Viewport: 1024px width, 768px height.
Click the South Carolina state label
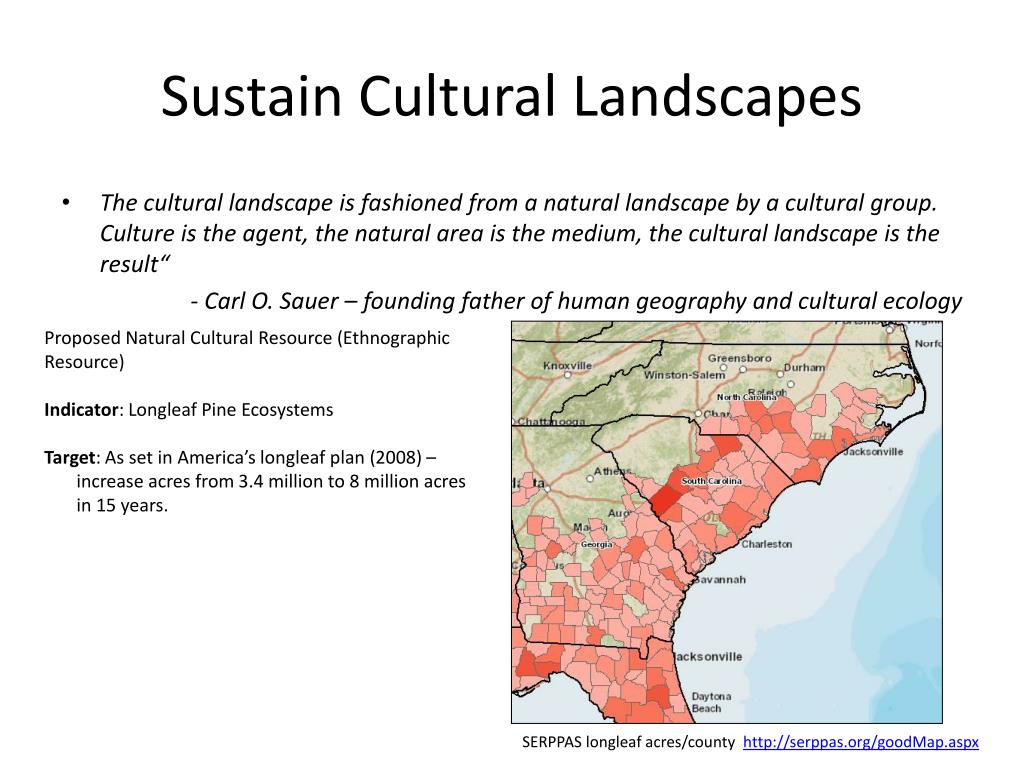click(712, 481)
